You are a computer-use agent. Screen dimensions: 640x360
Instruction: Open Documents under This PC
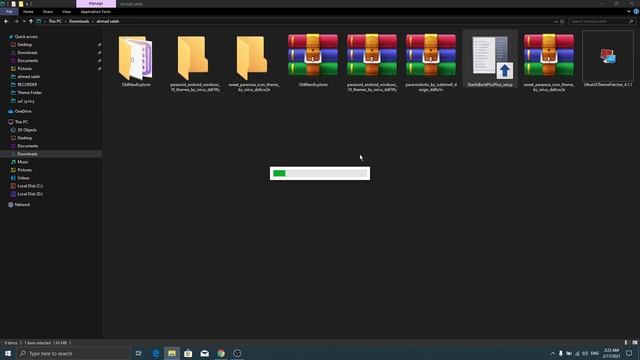(27, 146)
